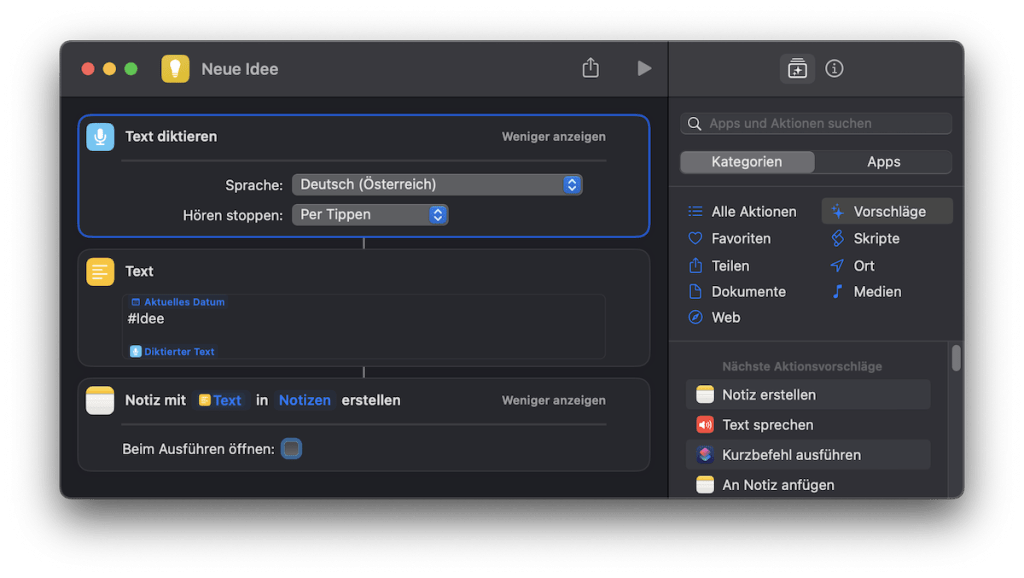Click the sidebar scrollbar thumb
The image size is (1024, 578).
(956, 357)
